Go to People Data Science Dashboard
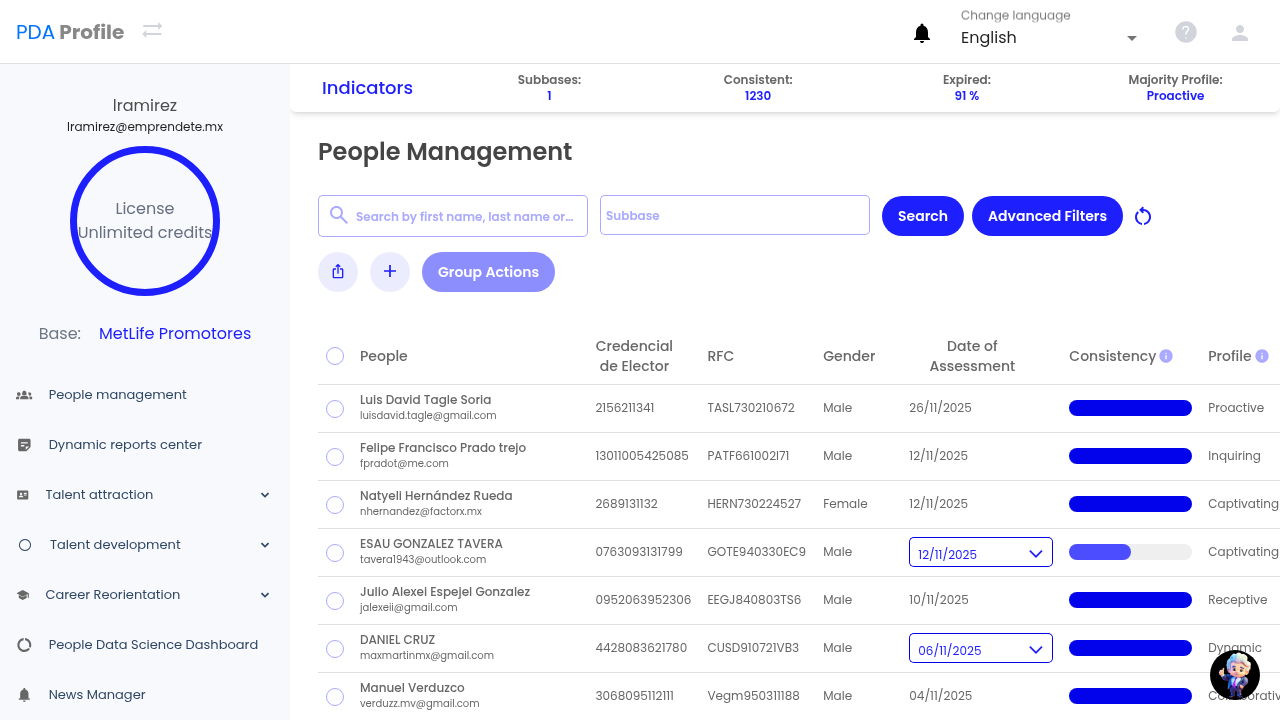This screenshot has width=1280, height=720. (153, 645)
